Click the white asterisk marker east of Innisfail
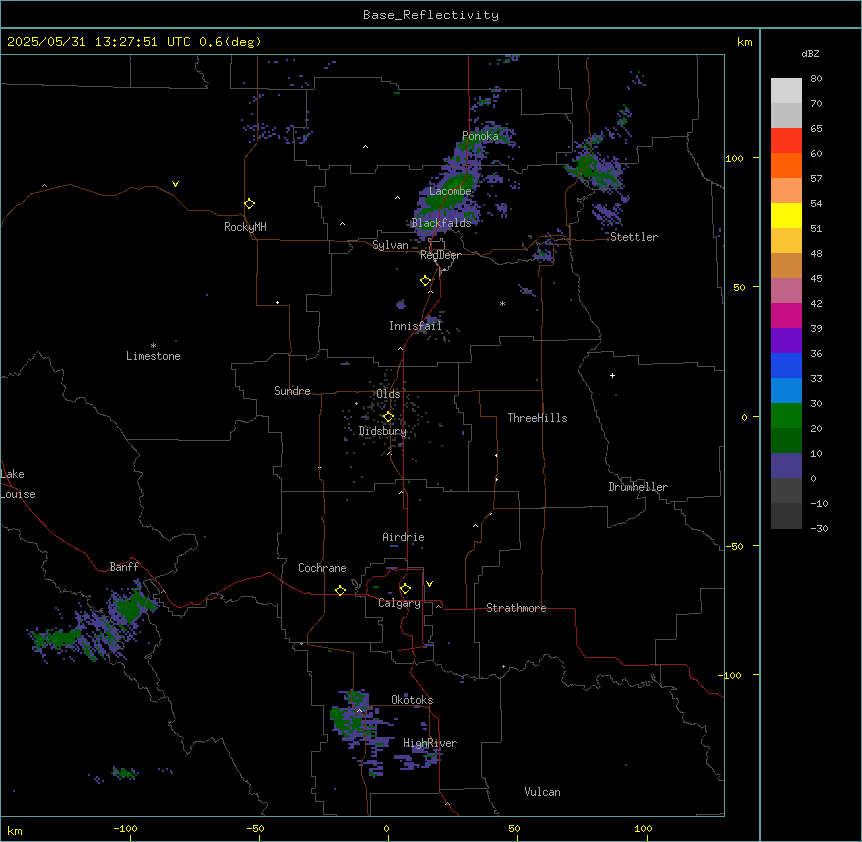Viewport: 862px width, 842px height. click(x=502, y=303)
